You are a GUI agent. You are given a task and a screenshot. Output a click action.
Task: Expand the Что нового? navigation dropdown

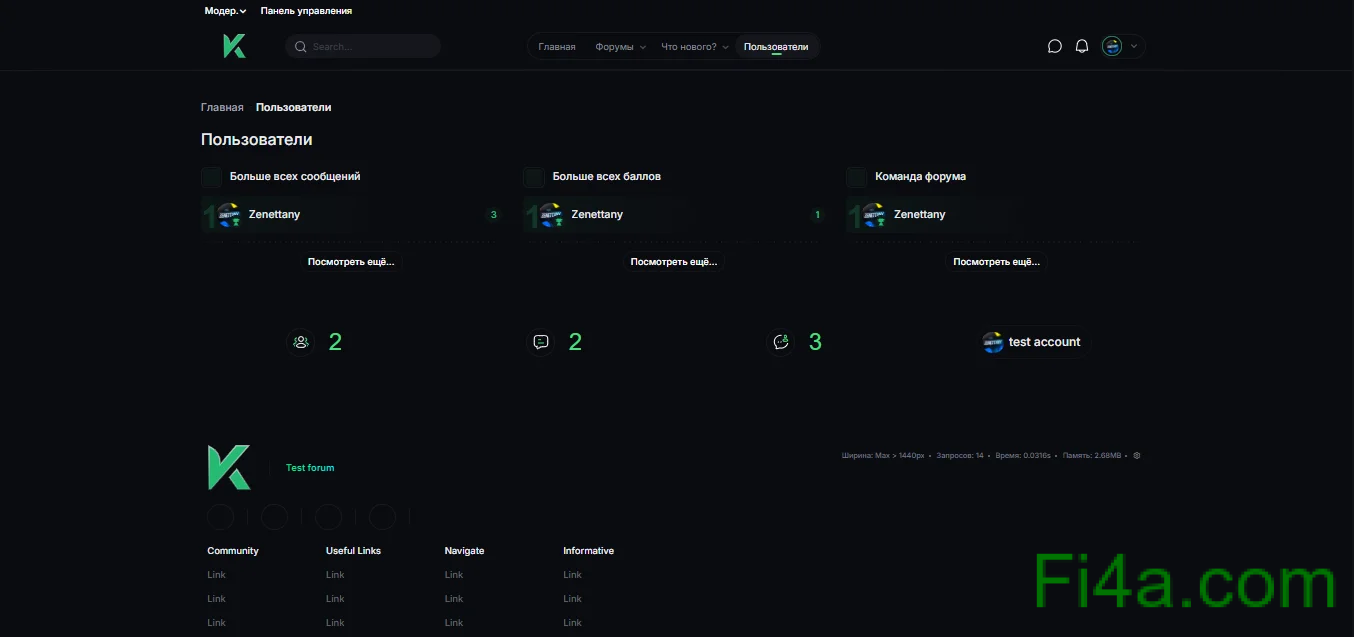pos(695,47)
